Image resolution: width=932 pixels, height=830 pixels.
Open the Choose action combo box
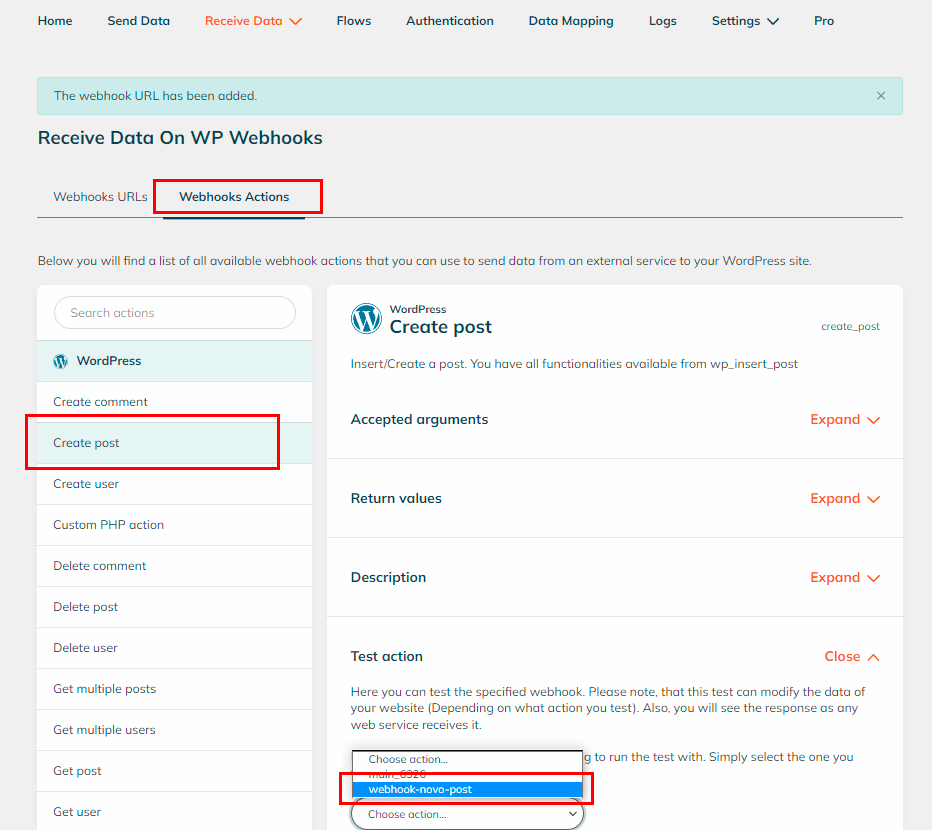point(467,815)
